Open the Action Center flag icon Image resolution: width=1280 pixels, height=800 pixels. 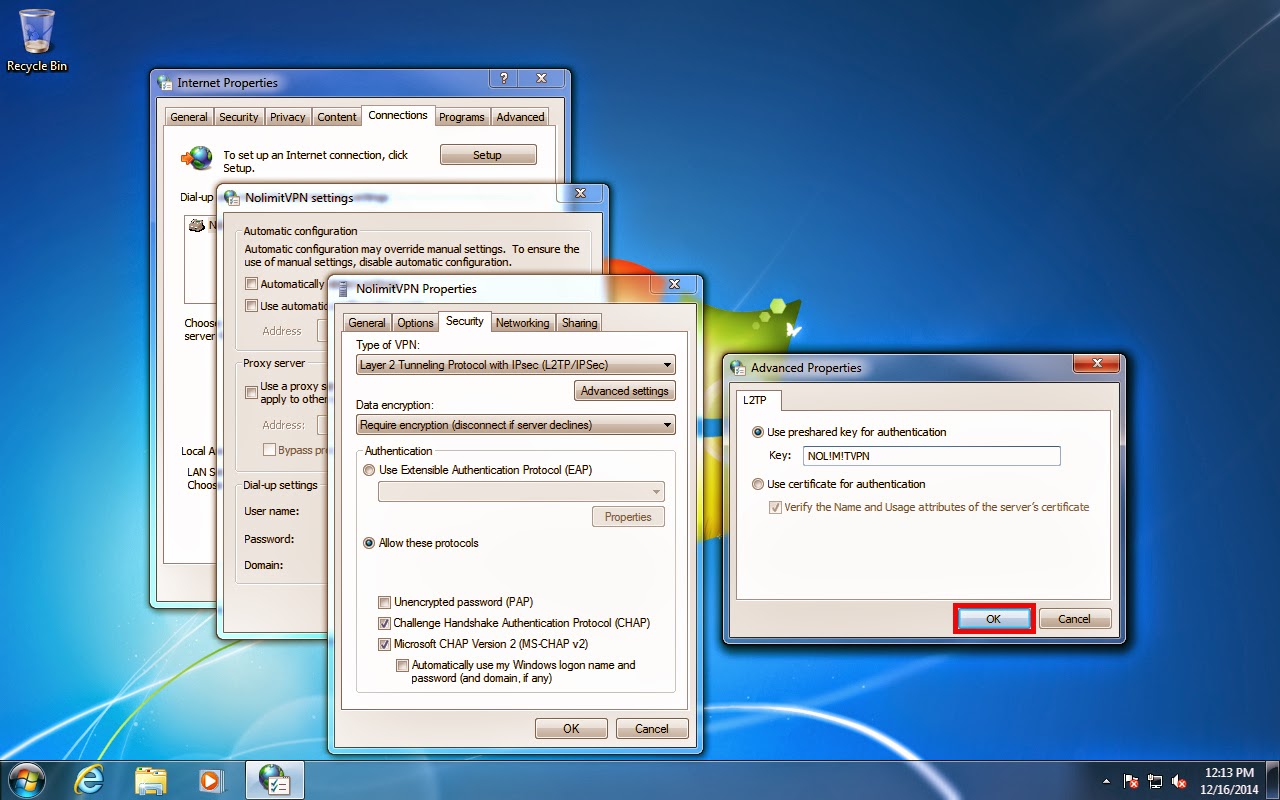pyautogui.click(x=1132, y=781)
